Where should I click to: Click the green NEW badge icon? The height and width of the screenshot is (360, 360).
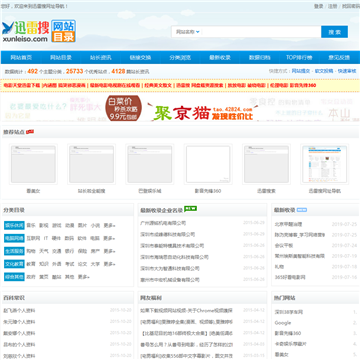tap(191, 209)
